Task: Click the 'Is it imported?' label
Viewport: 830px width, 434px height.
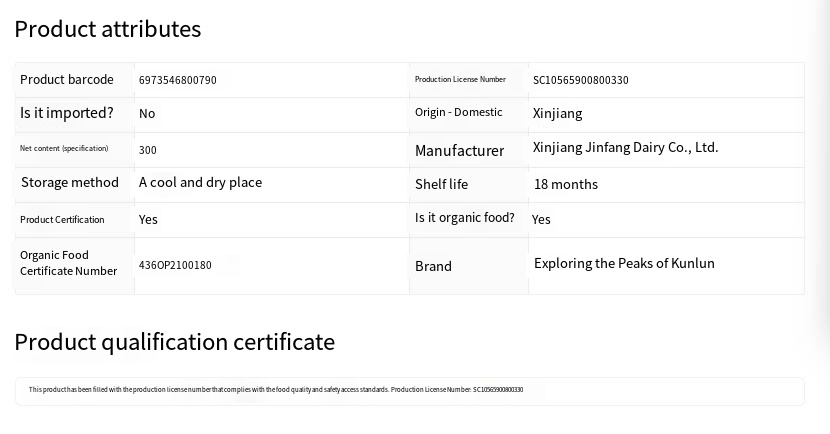Action: (x=67, y=113)
